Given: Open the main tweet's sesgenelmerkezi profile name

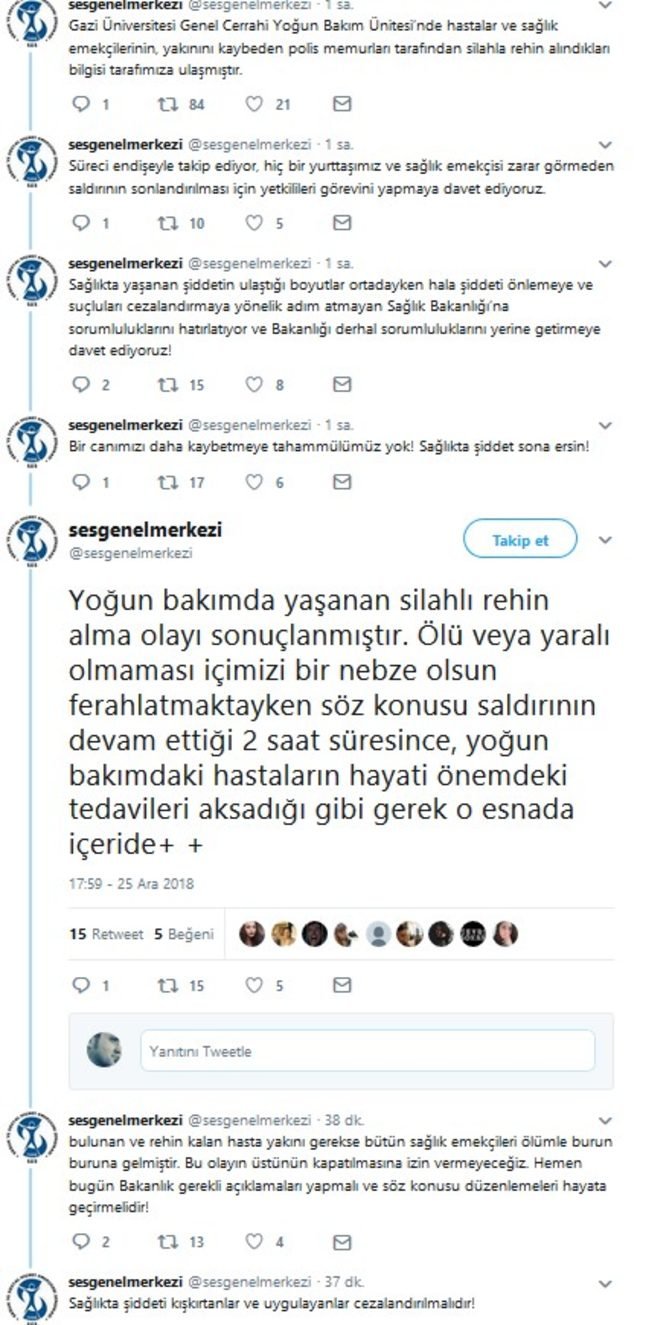Looking at the screenshot, I should [145, 530].
